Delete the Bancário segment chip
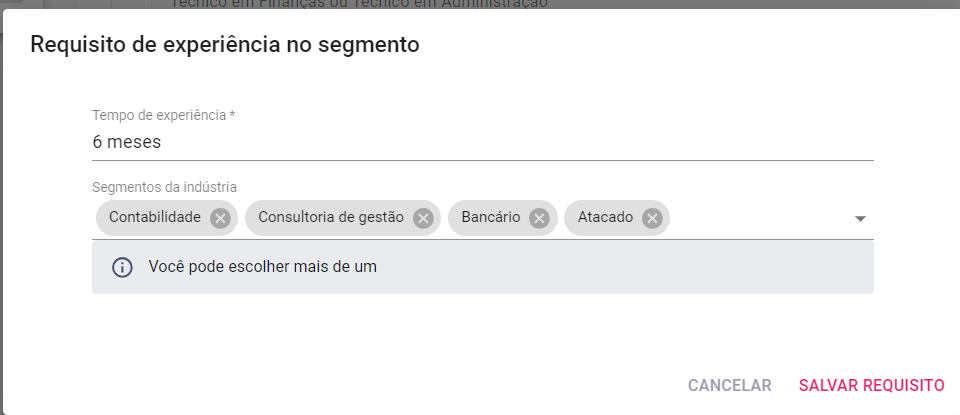 (x=539, y=218)
